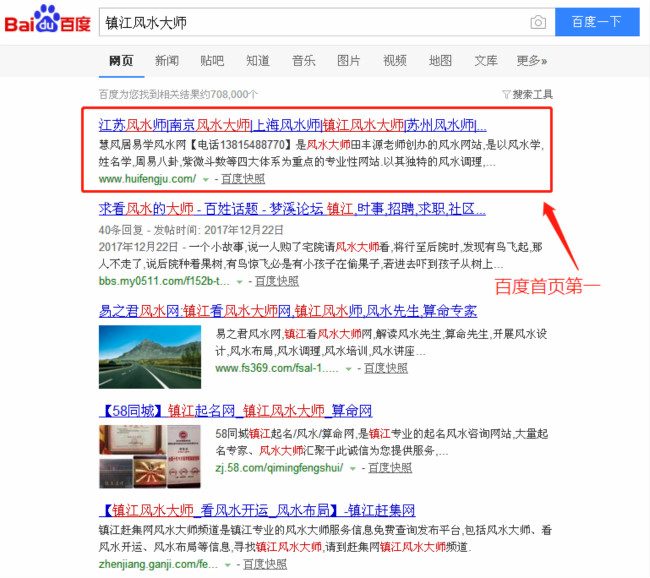Open the 58同城 镇江起名网 result
Screen dimensions: 650x578
(235, 411)
